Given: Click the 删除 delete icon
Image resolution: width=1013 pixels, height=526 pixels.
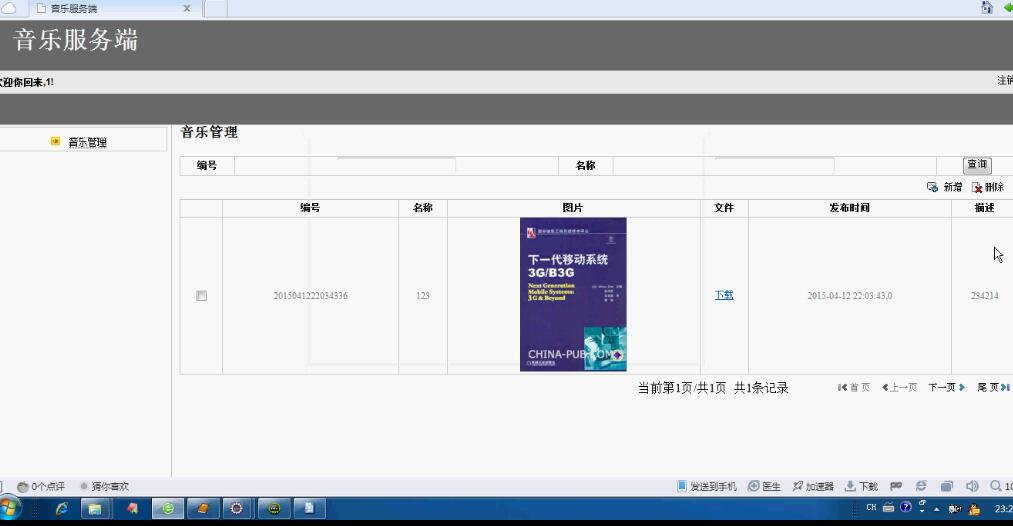Looking at the screenshot, I should click(977, 187).
